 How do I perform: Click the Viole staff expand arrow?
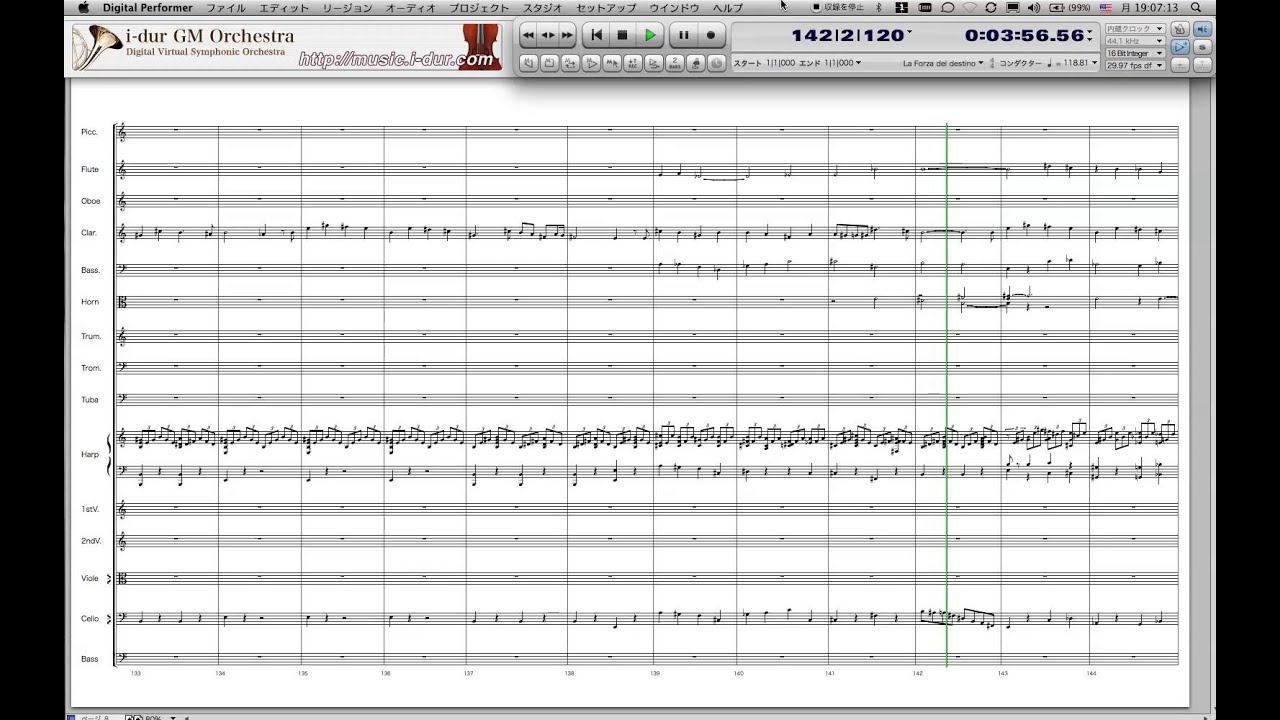coord(109,578)
